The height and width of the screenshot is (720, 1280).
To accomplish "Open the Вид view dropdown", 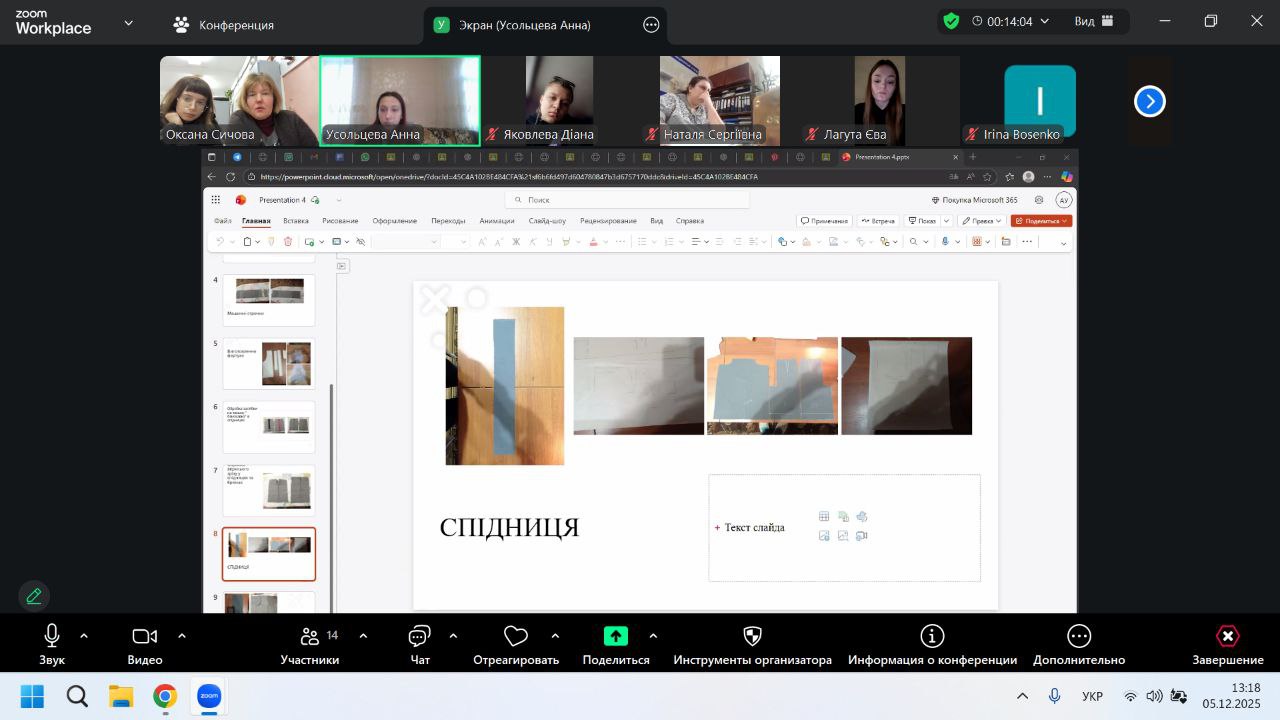I will click(1094, 21).
